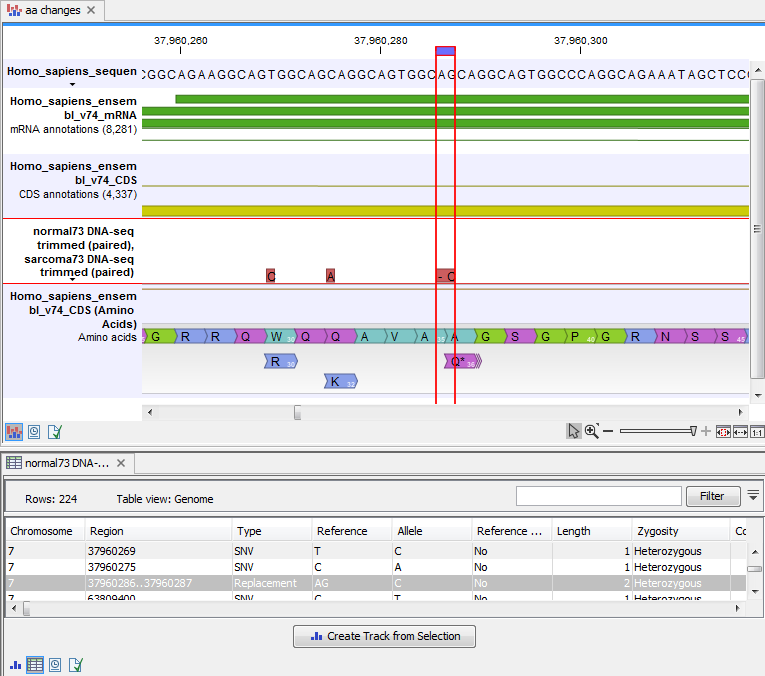
Task: Select the arrow selection mode tool
Action: [x=573, y=431]
